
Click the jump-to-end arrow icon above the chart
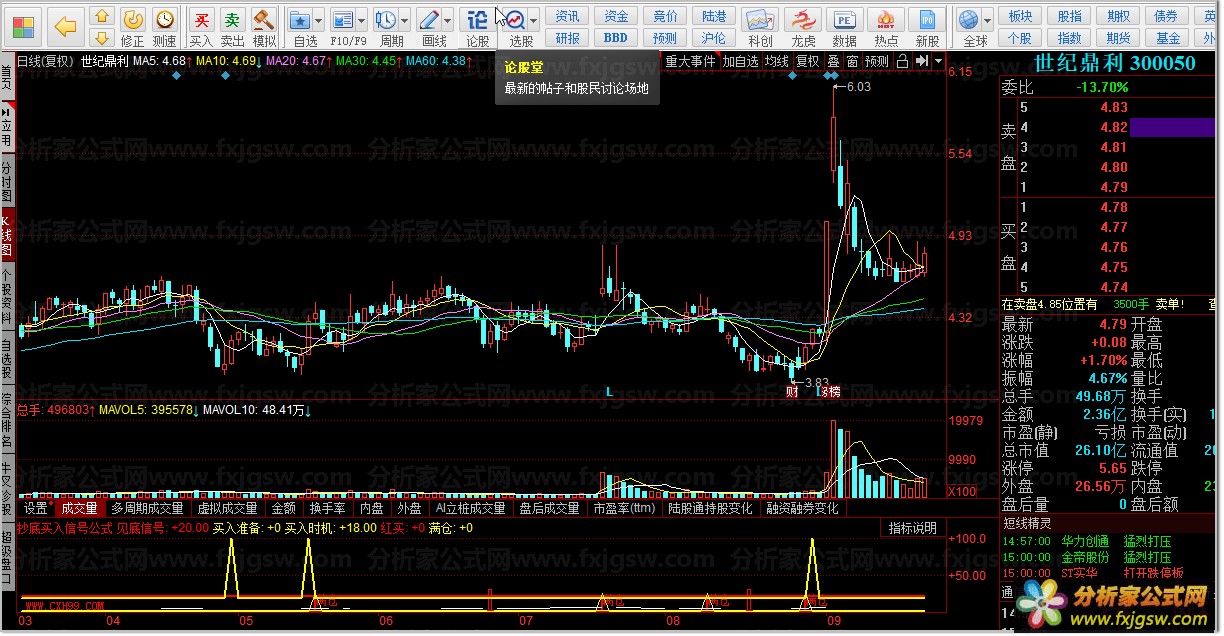point(922,60)
